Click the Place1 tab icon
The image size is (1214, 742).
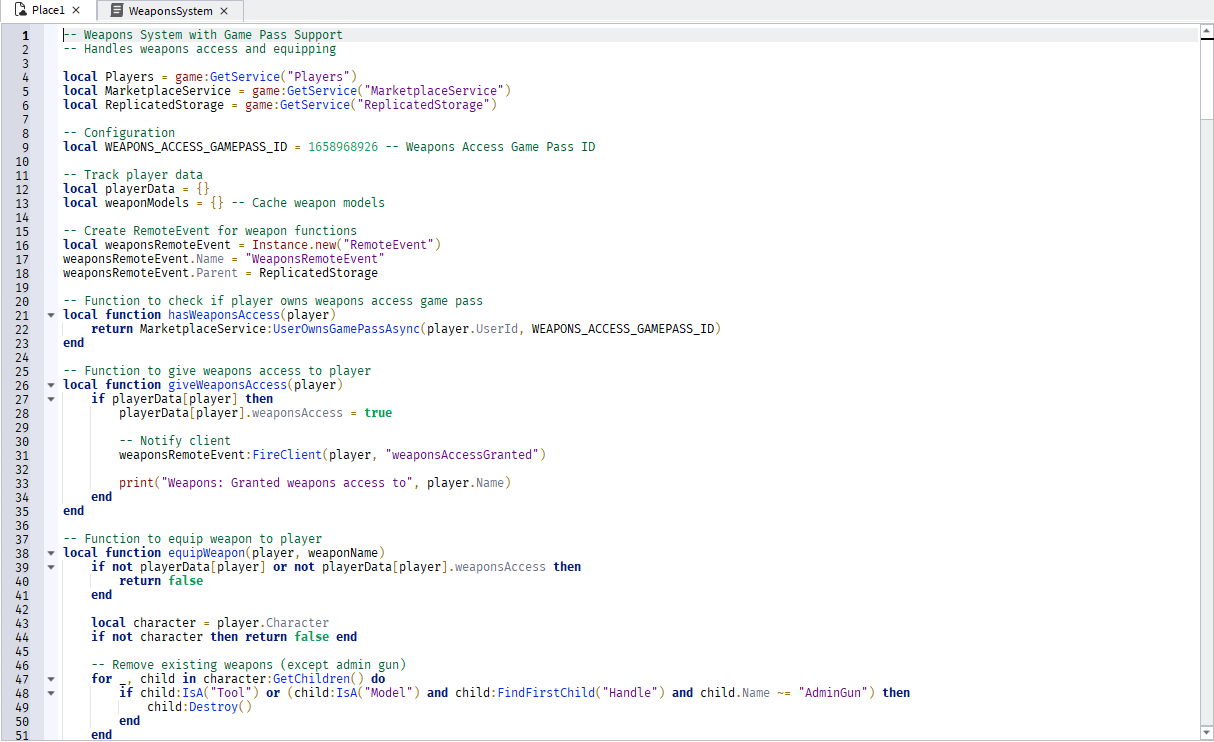[x=20, y=10]
